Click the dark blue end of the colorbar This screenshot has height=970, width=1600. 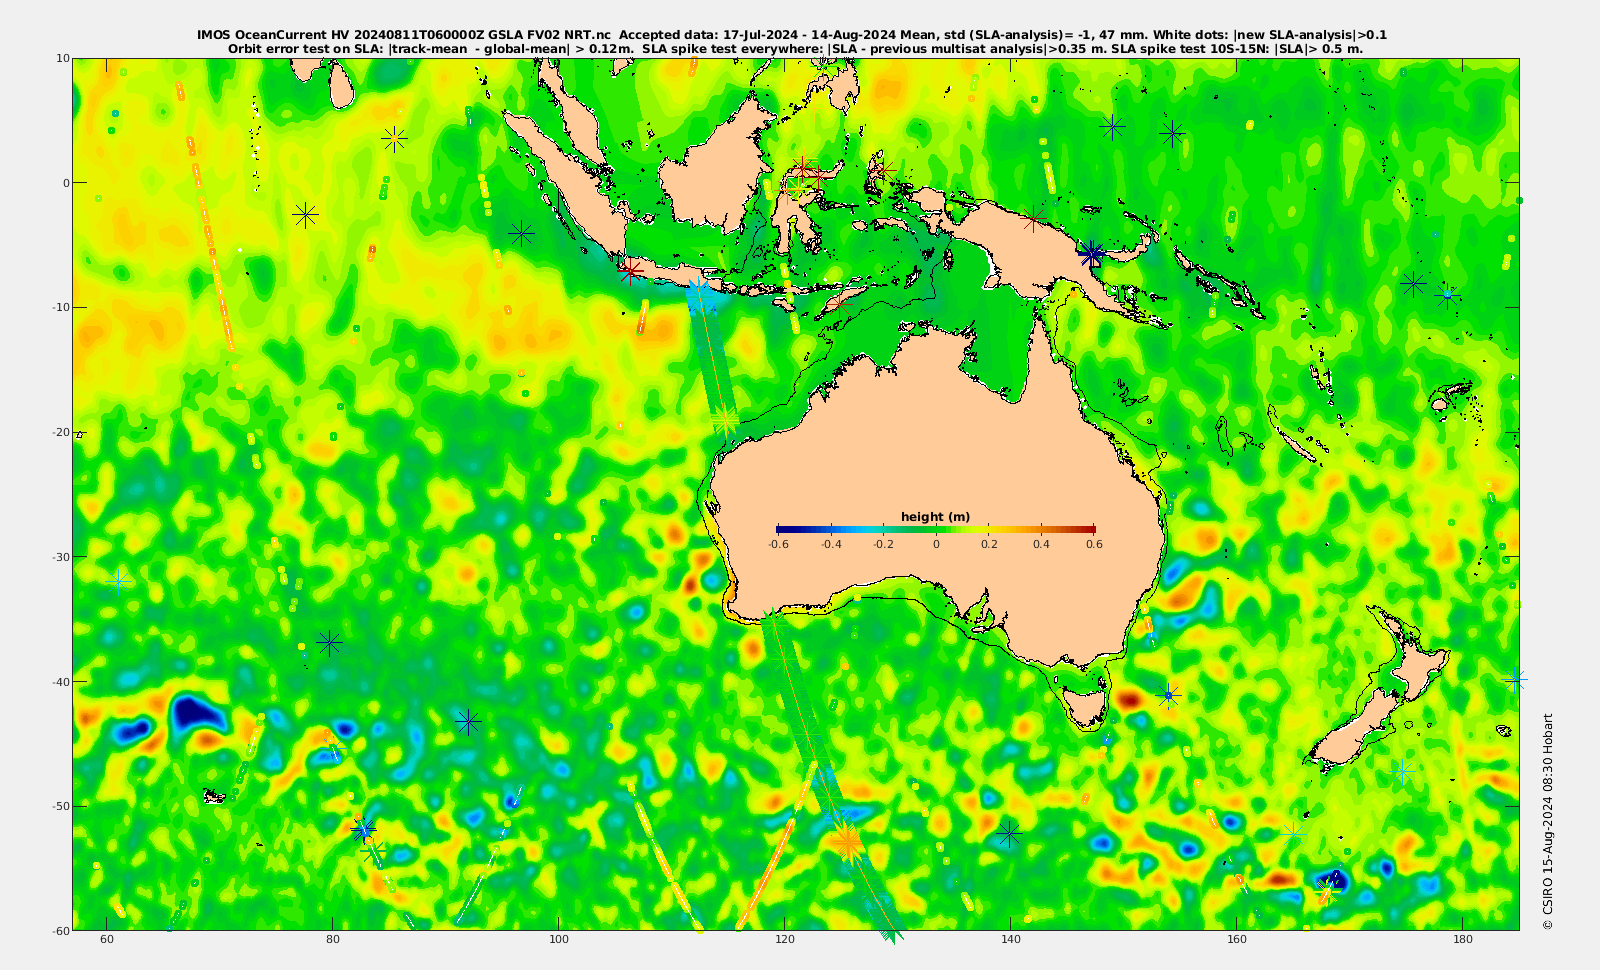pos(785,530)
